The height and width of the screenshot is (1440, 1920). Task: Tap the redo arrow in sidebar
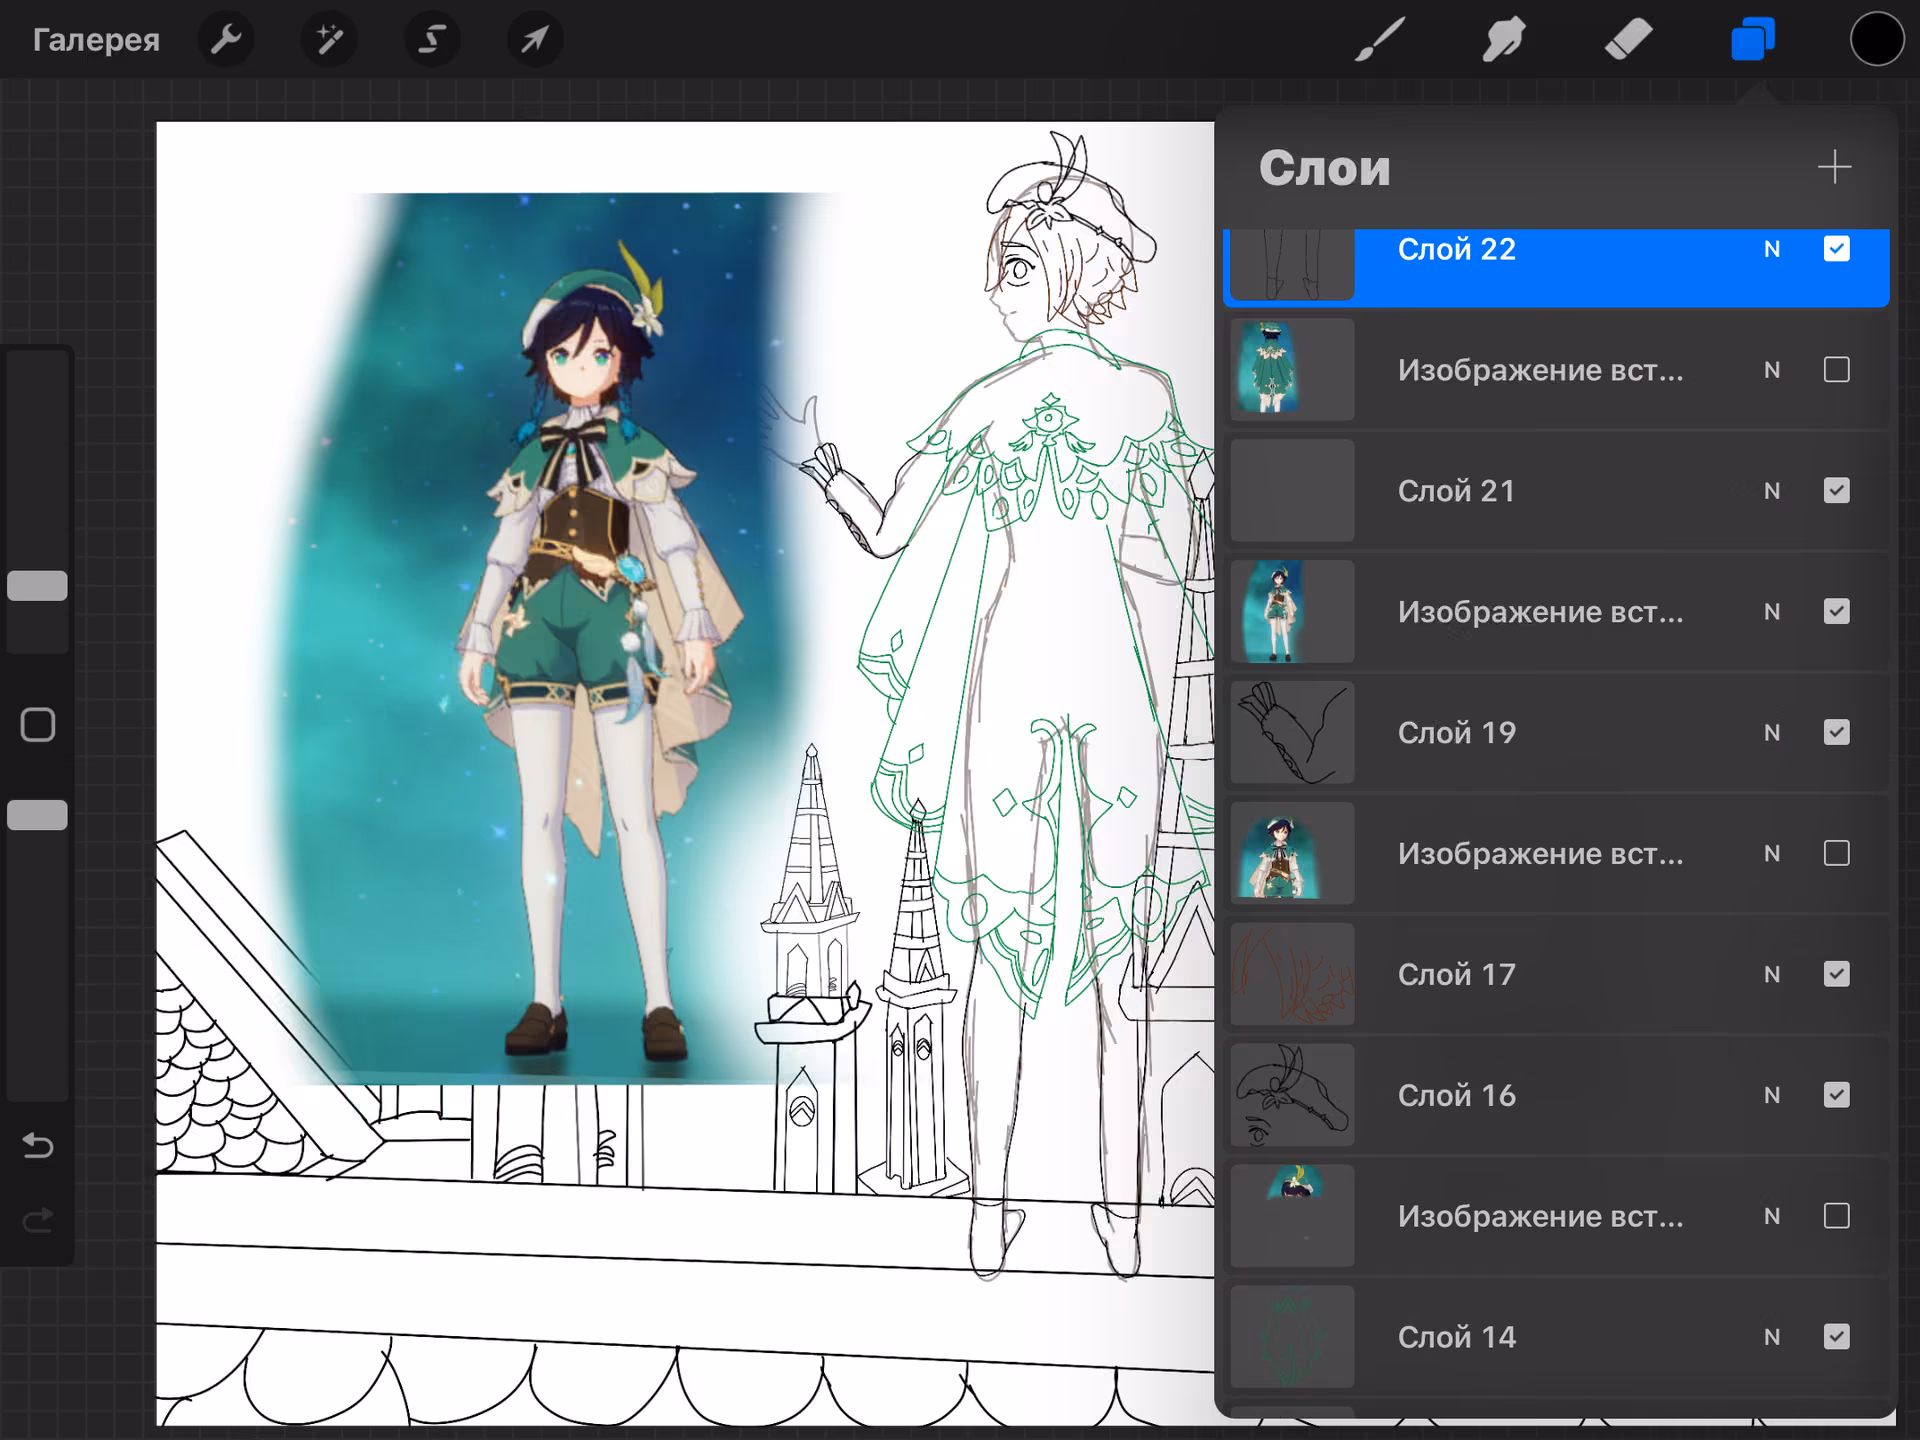[38, 1221]
